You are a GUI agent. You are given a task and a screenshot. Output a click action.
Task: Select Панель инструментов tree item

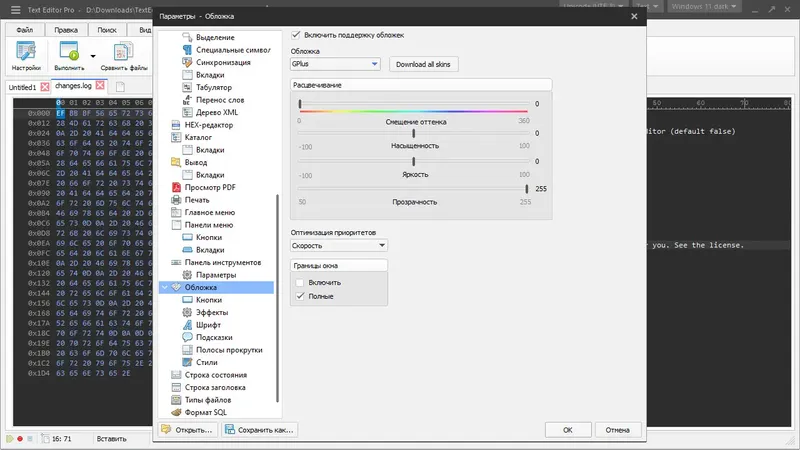point(222,262)
